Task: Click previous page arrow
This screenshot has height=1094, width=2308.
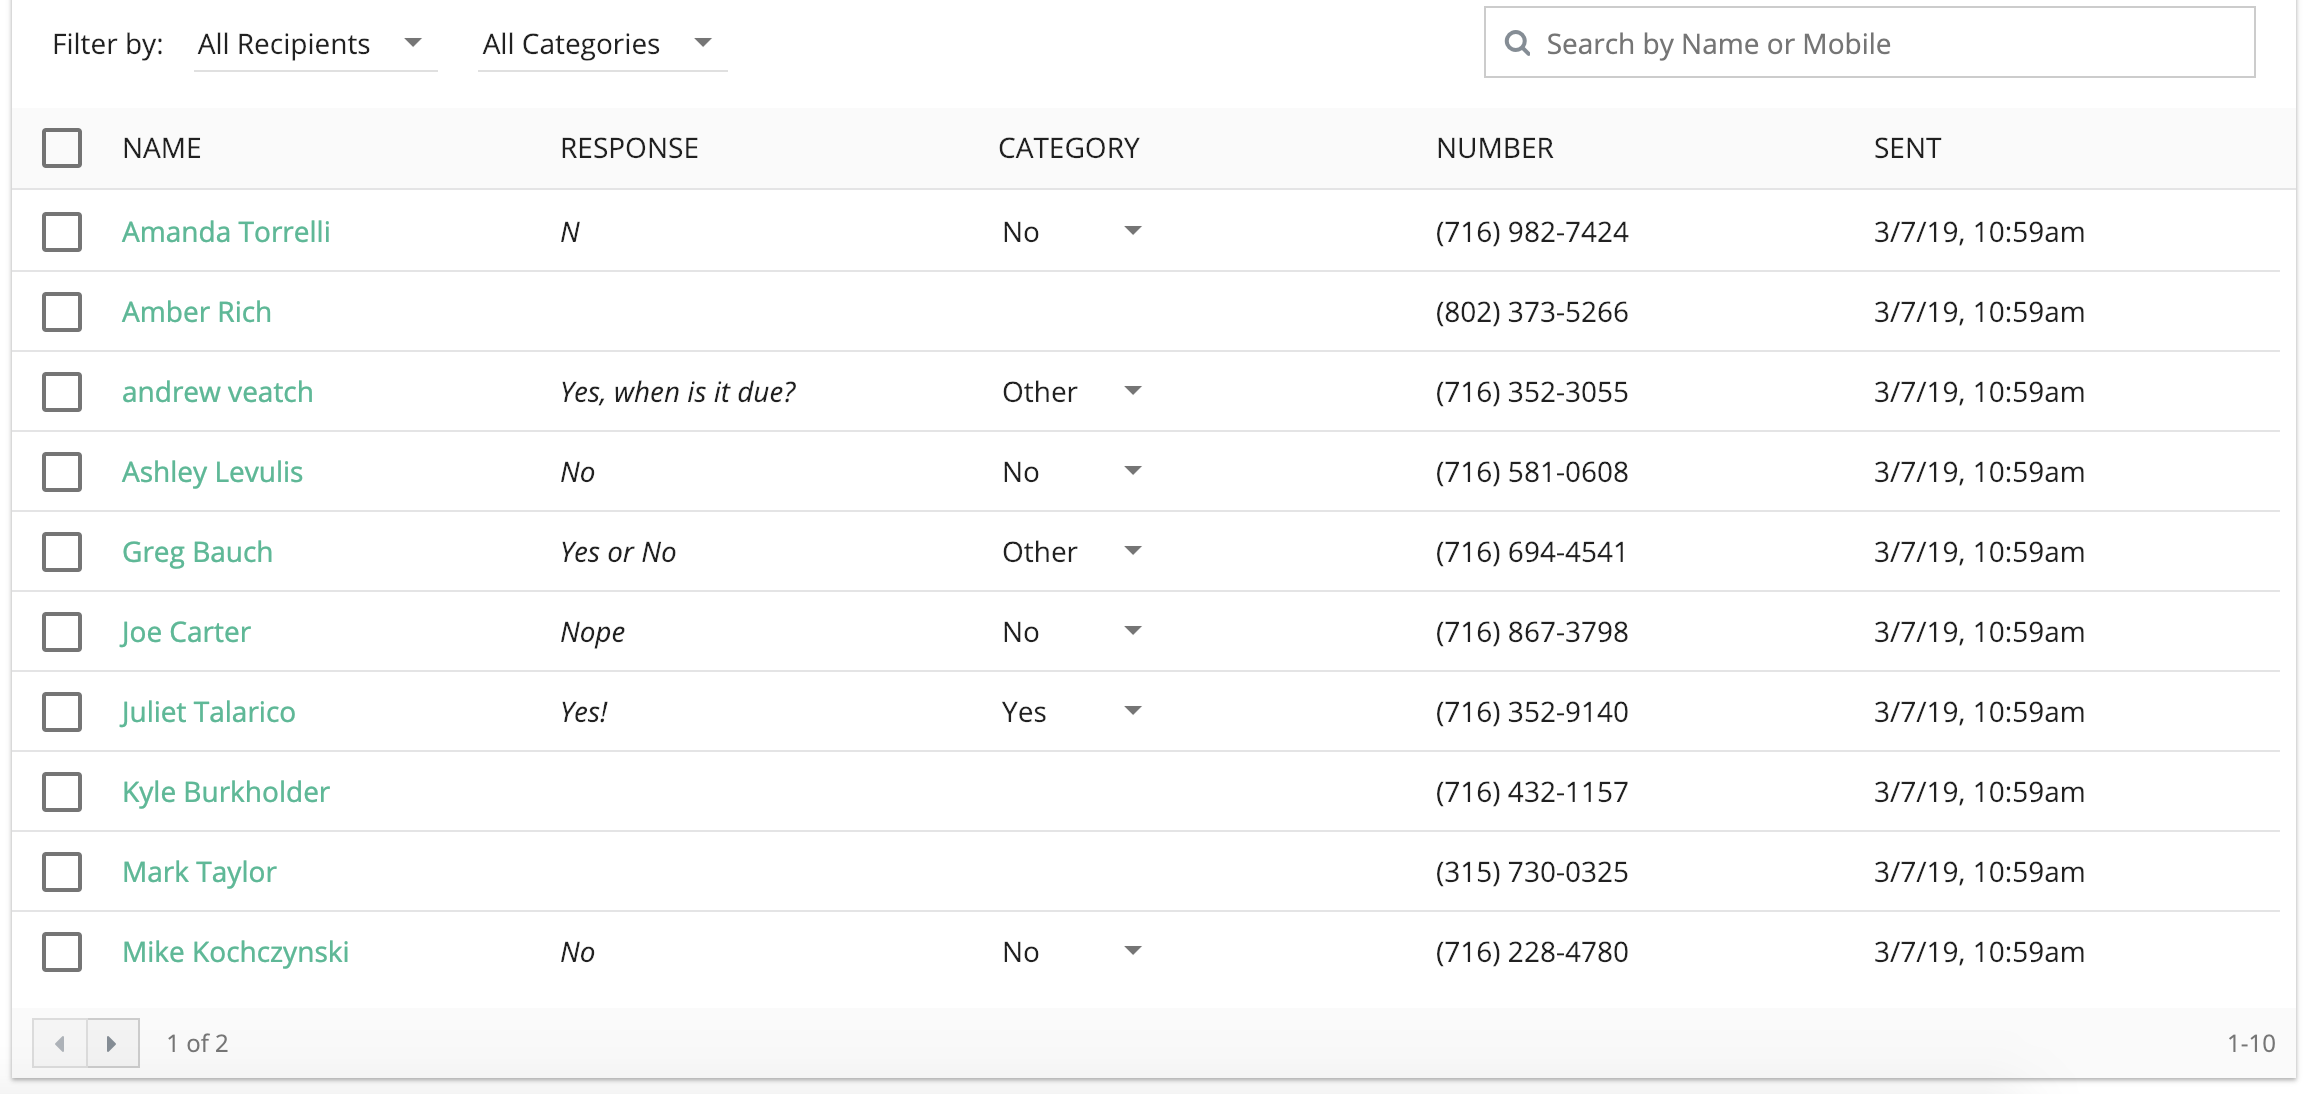Action: point(60,1043)
